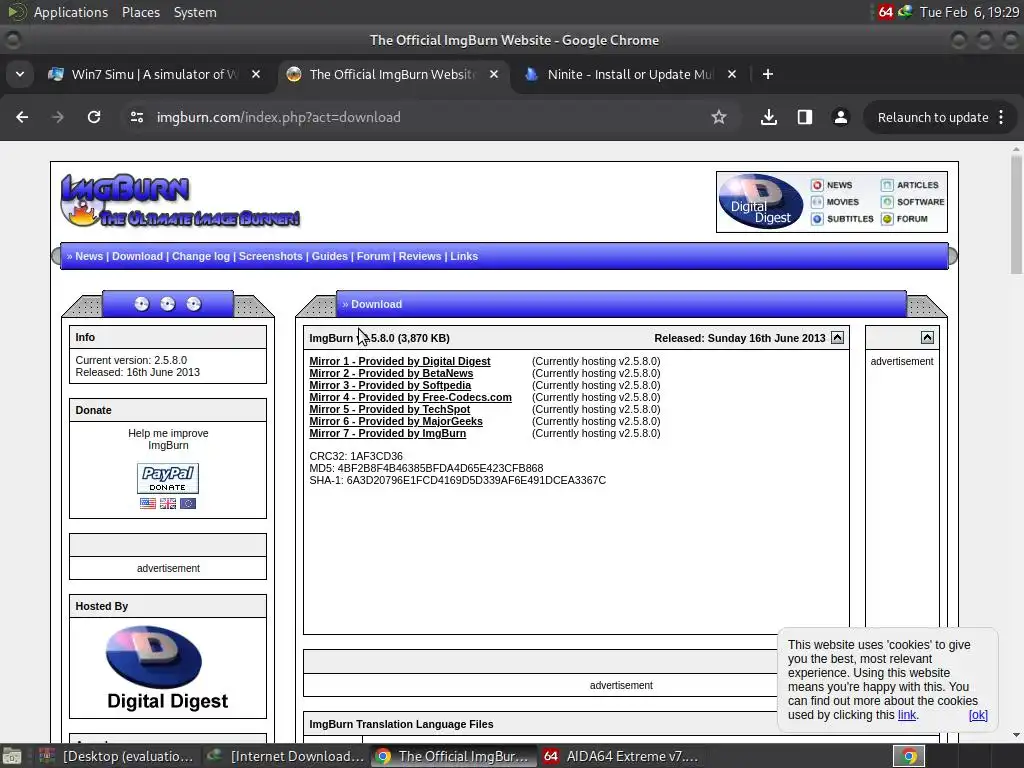
Task: Go forward in browser history
Action: coord(58,117)
